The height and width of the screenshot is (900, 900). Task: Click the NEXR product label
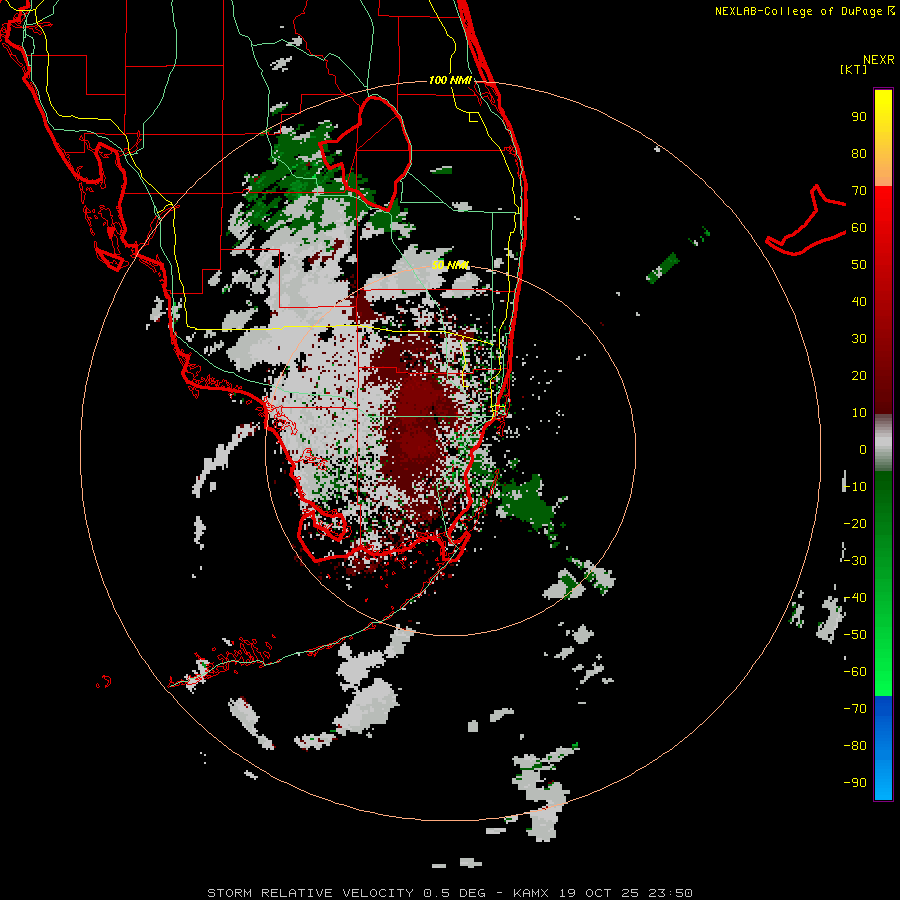click(879, 60)
